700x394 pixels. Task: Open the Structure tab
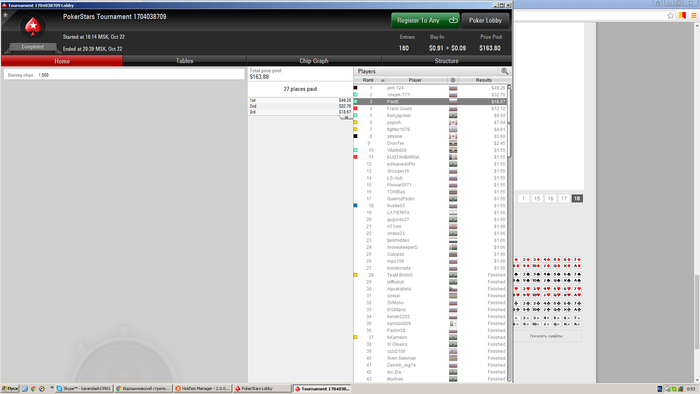tap(446, 61)
